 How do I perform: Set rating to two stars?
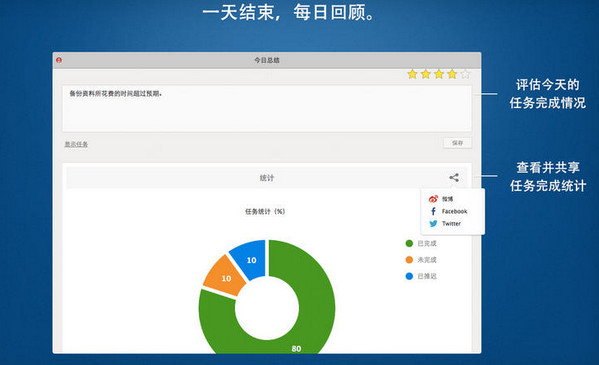pyautogui.click(x=426, y=74)
